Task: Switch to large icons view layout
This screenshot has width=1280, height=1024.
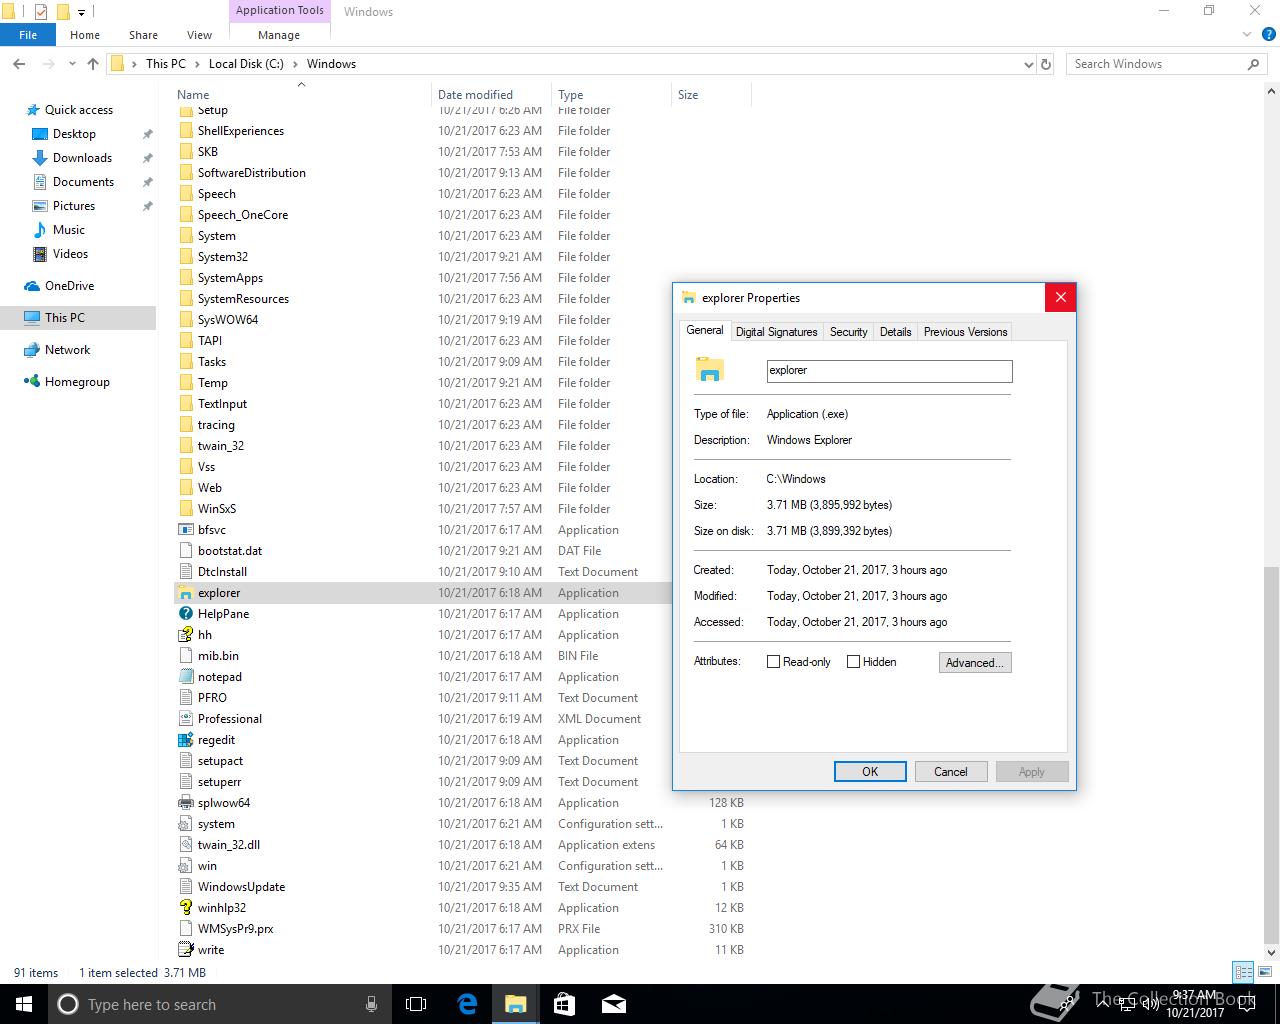Action: coord(1263,972)
